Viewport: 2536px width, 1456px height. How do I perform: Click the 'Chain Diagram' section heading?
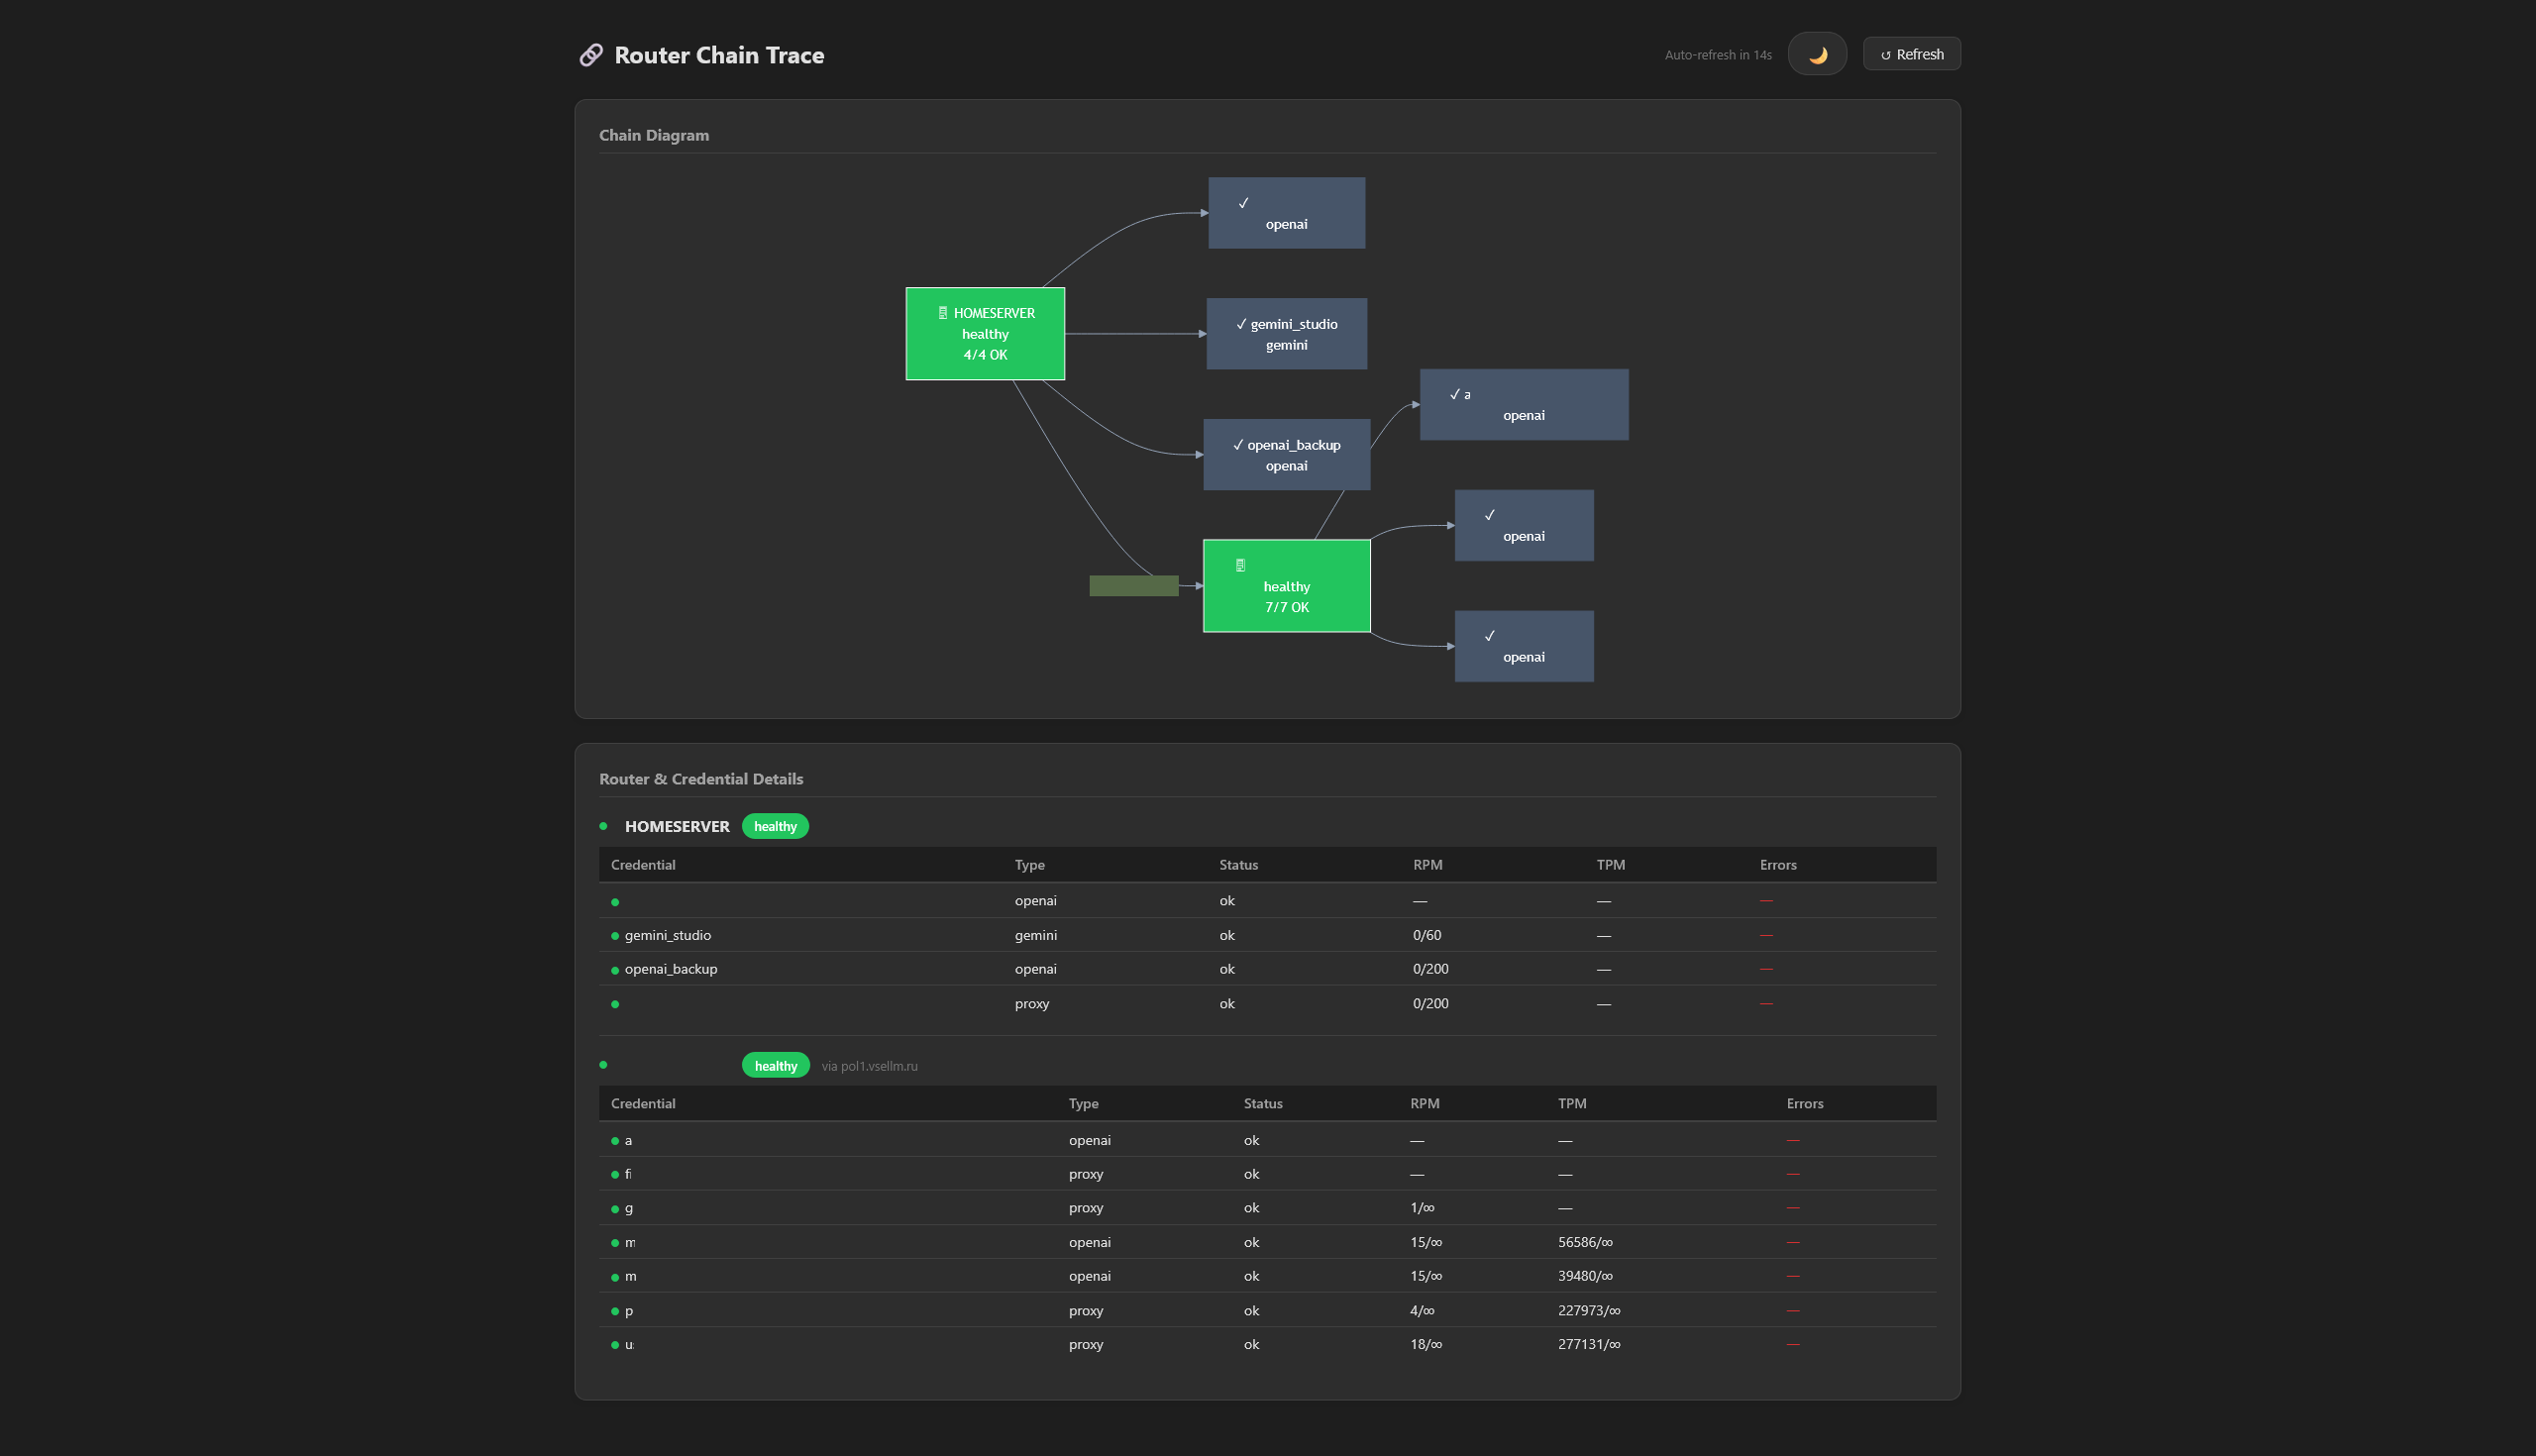654,135
